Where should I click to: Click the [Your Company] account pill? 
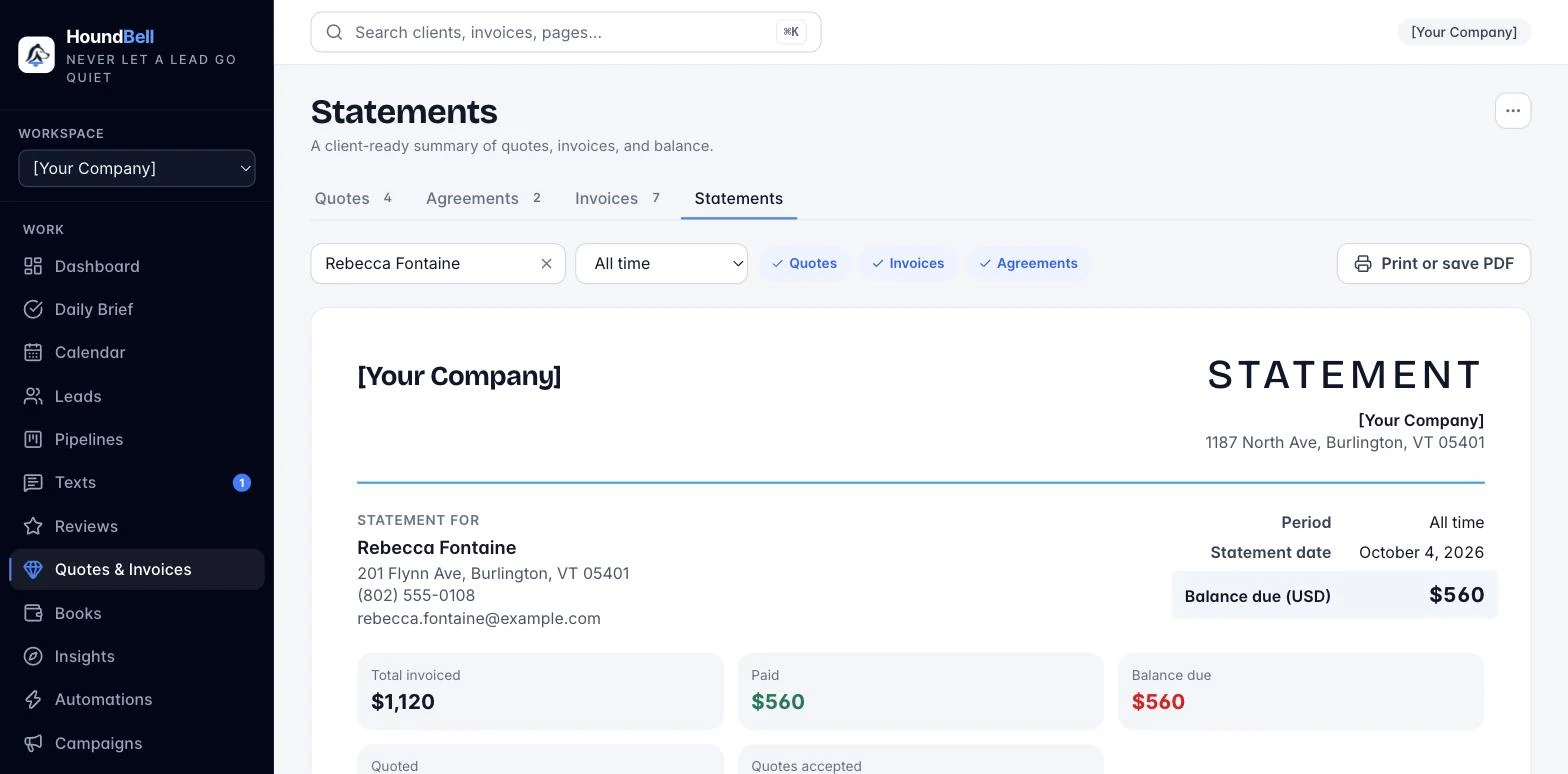(1464, 32)
